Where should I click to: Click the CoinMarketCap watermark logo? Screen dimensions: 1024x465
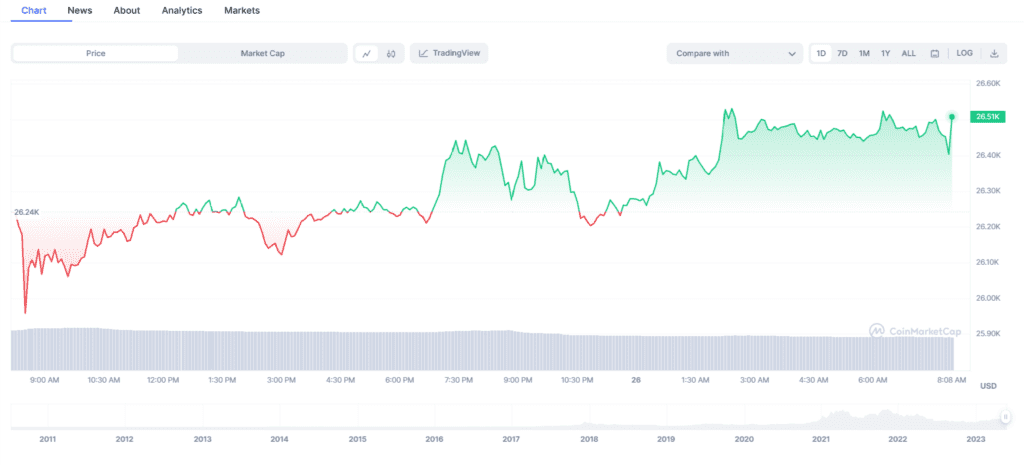click(x=915, y=332)
